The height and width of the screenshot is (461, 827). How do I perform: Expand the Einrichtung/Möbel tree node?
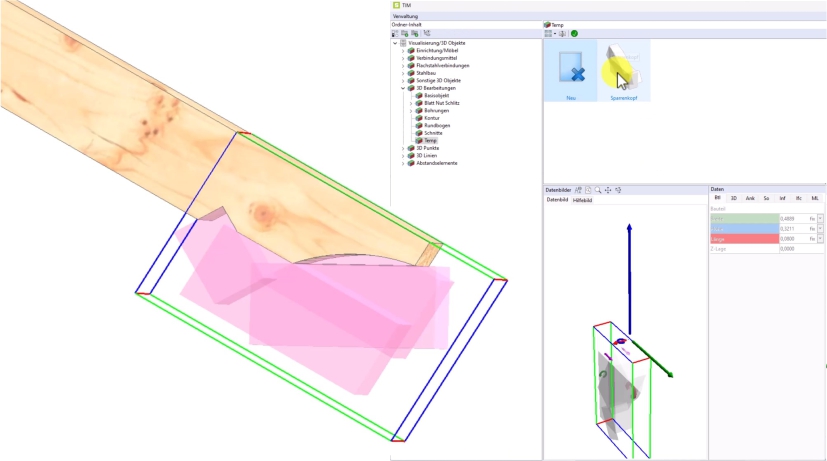pyautogui.click(x=403, y=51)
